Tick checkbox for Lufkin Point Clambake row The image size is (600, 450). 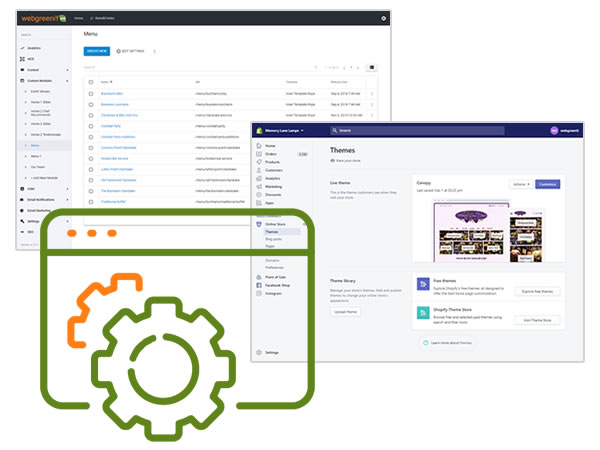coord(91,169)
